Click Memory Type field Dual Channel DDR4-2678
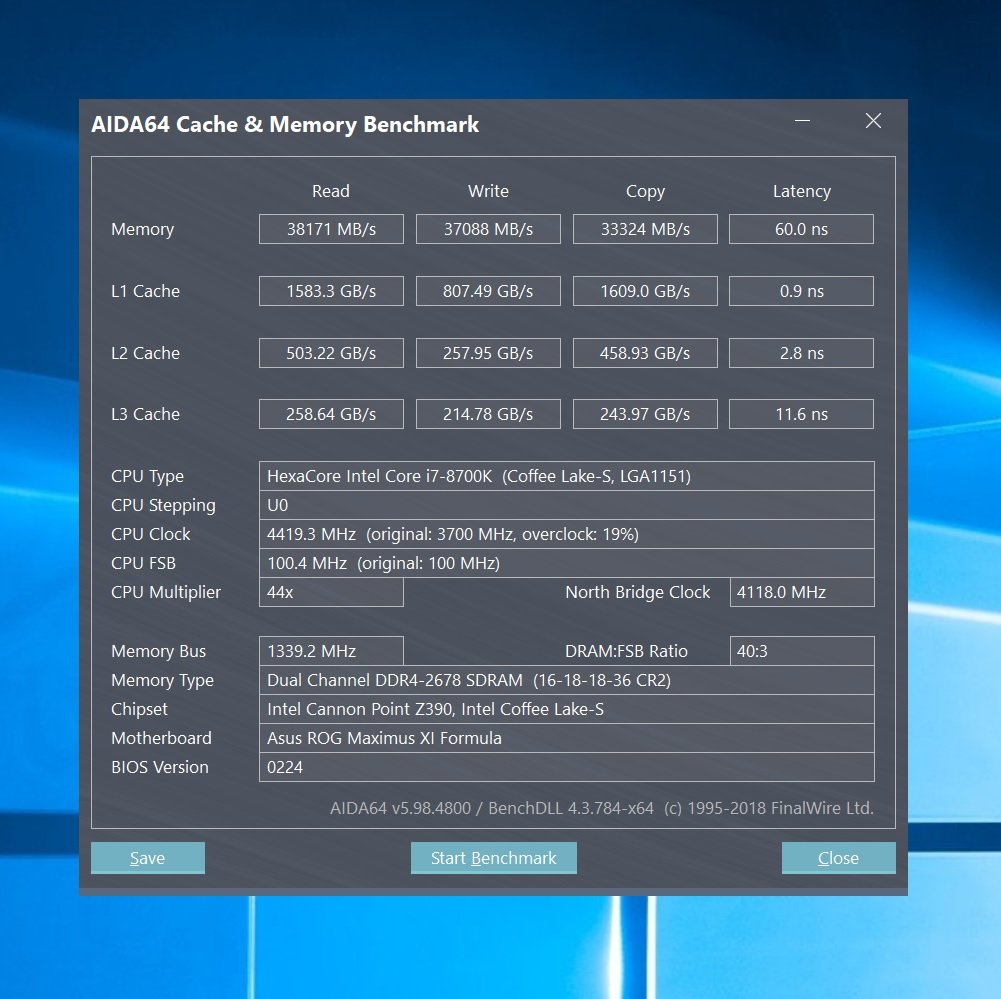1001x999 pixels. [x=567, y=680]
